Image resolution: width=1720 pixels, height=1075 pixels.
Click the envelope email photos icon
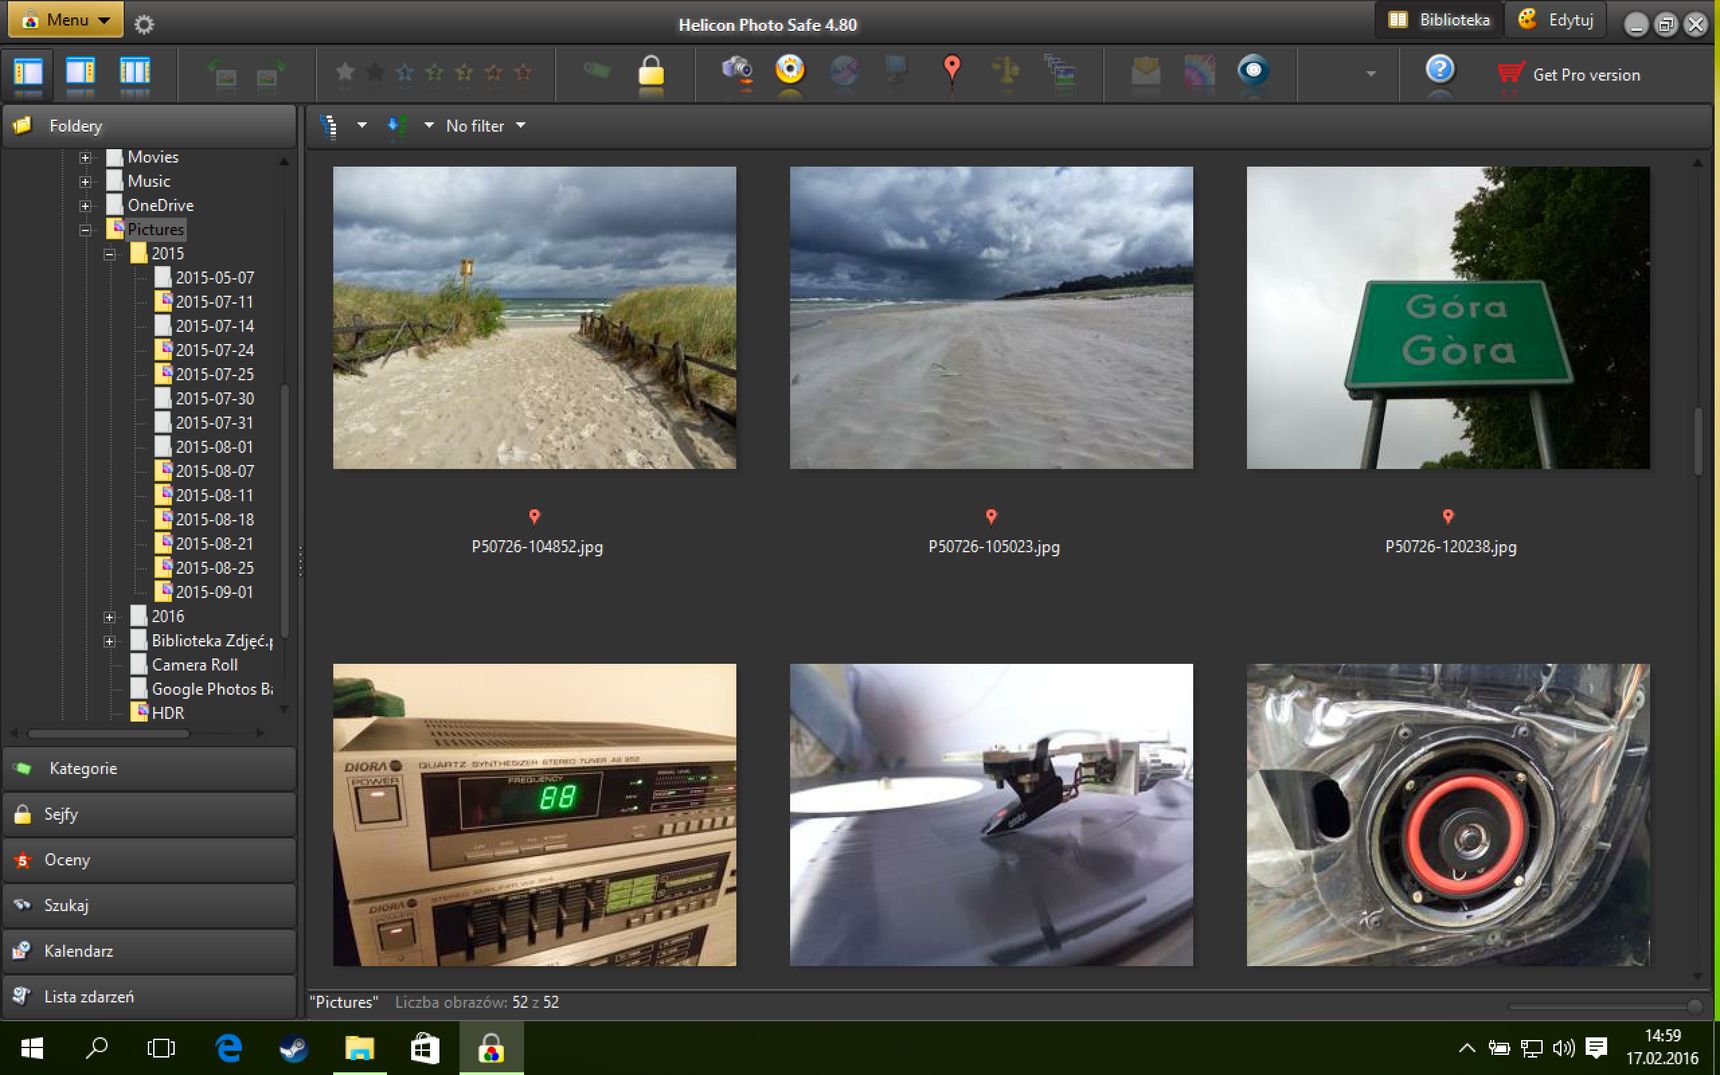coord(1146,71)
